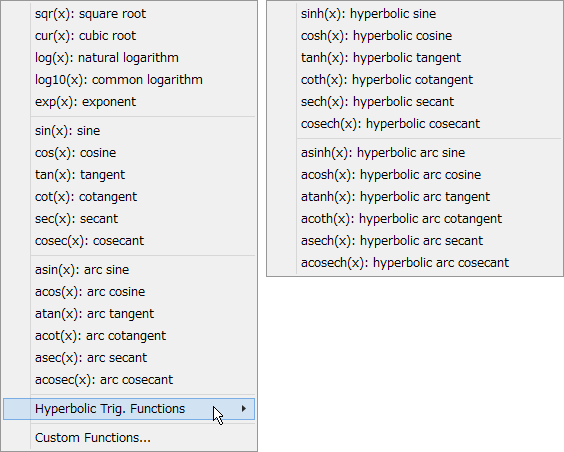Viewport: 564px width, 452px height.
Task: Open the Hyperbolic Trig. Functions item
Action: tap(129, 409)
